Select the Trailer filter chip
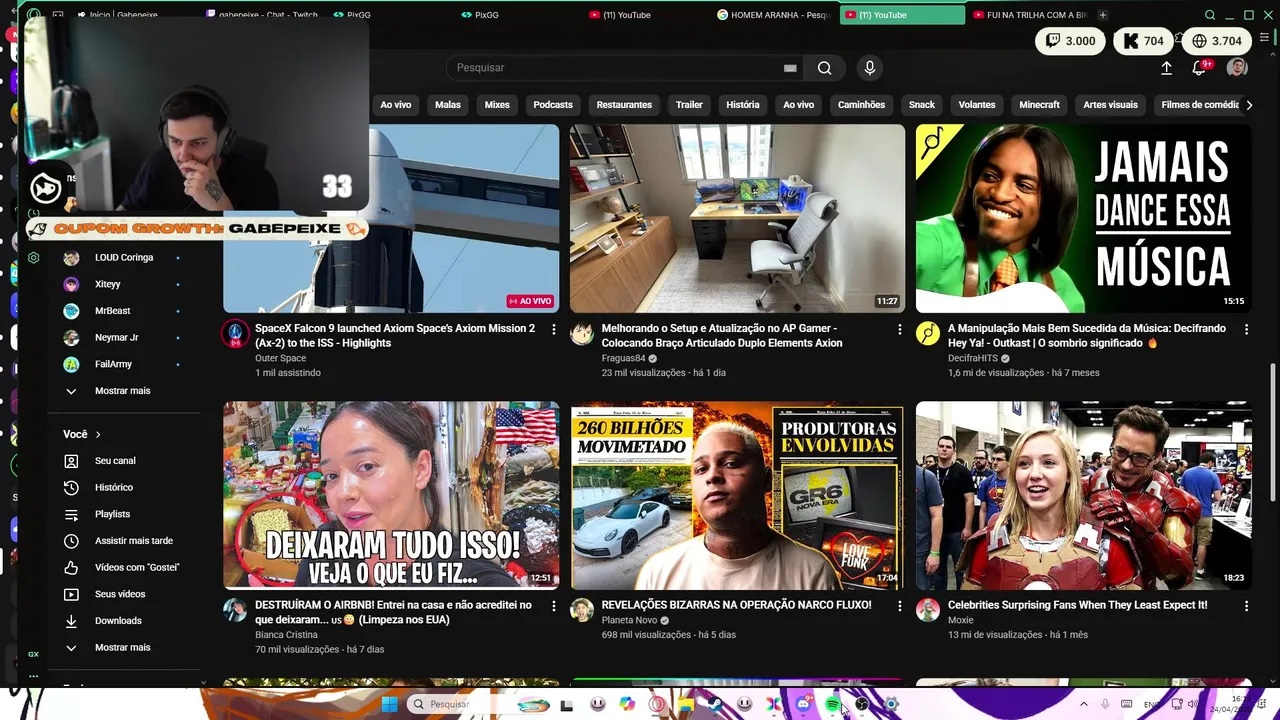Image resolution: width=1280 pixels, height=720 pixels. coord(689,105)
